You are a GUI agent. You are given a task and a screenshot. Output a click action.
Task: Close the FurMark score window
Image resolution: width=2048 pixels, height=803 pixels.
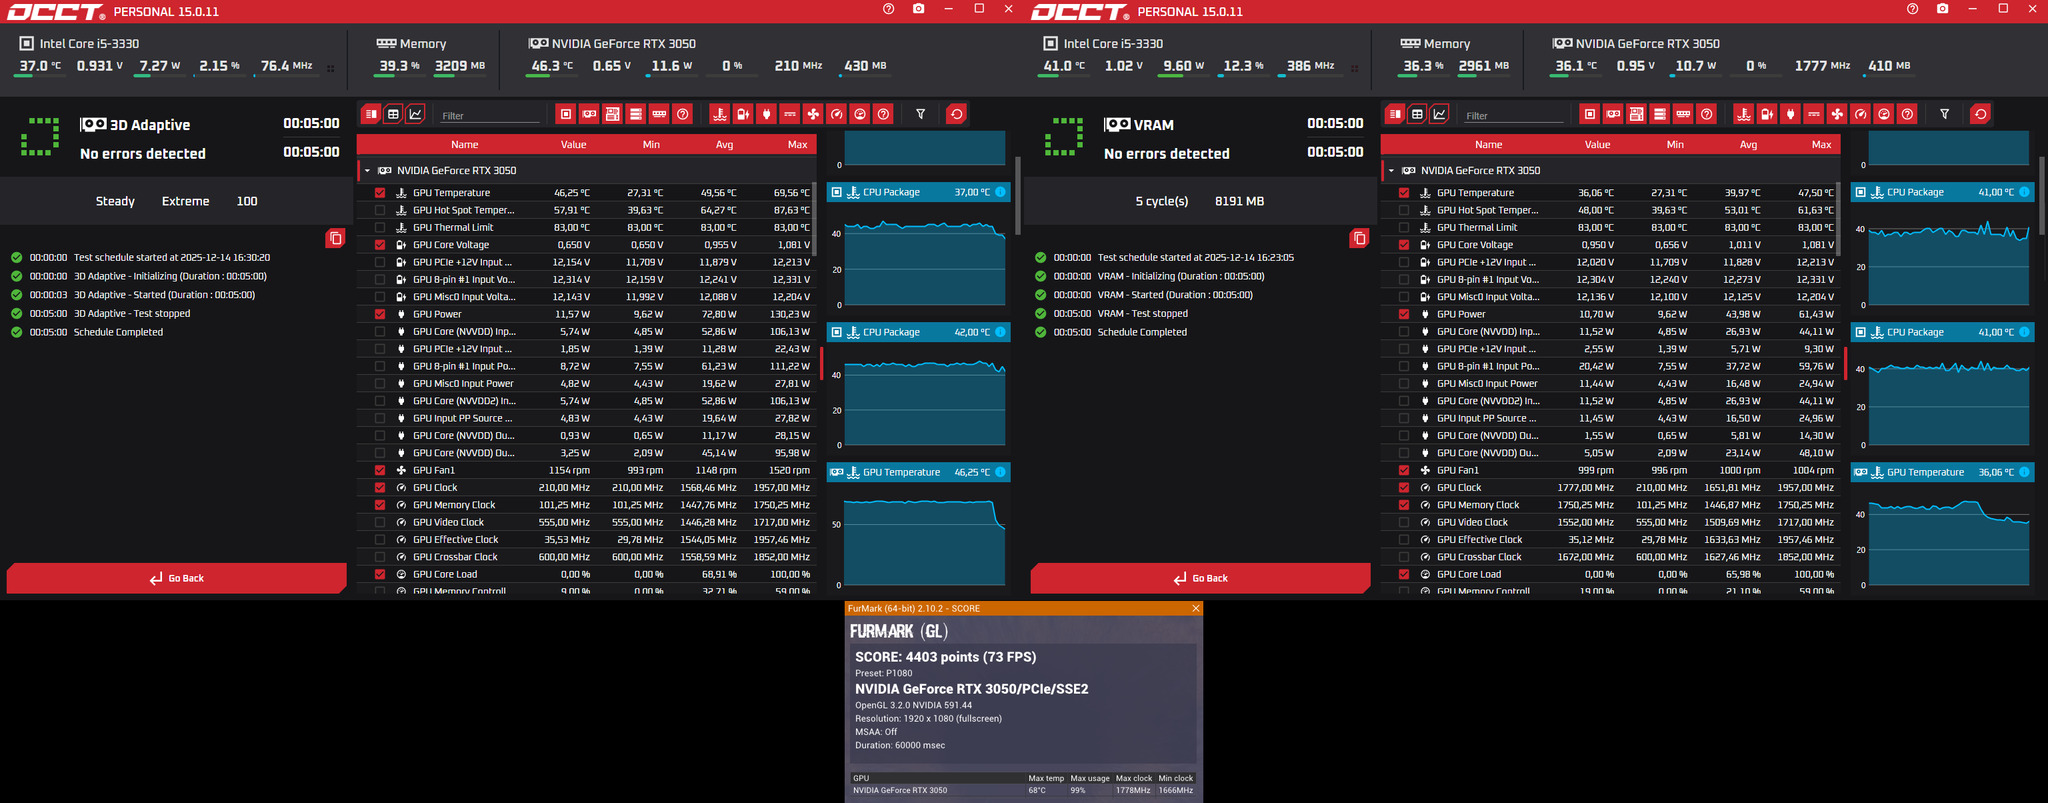point(1195,608)
